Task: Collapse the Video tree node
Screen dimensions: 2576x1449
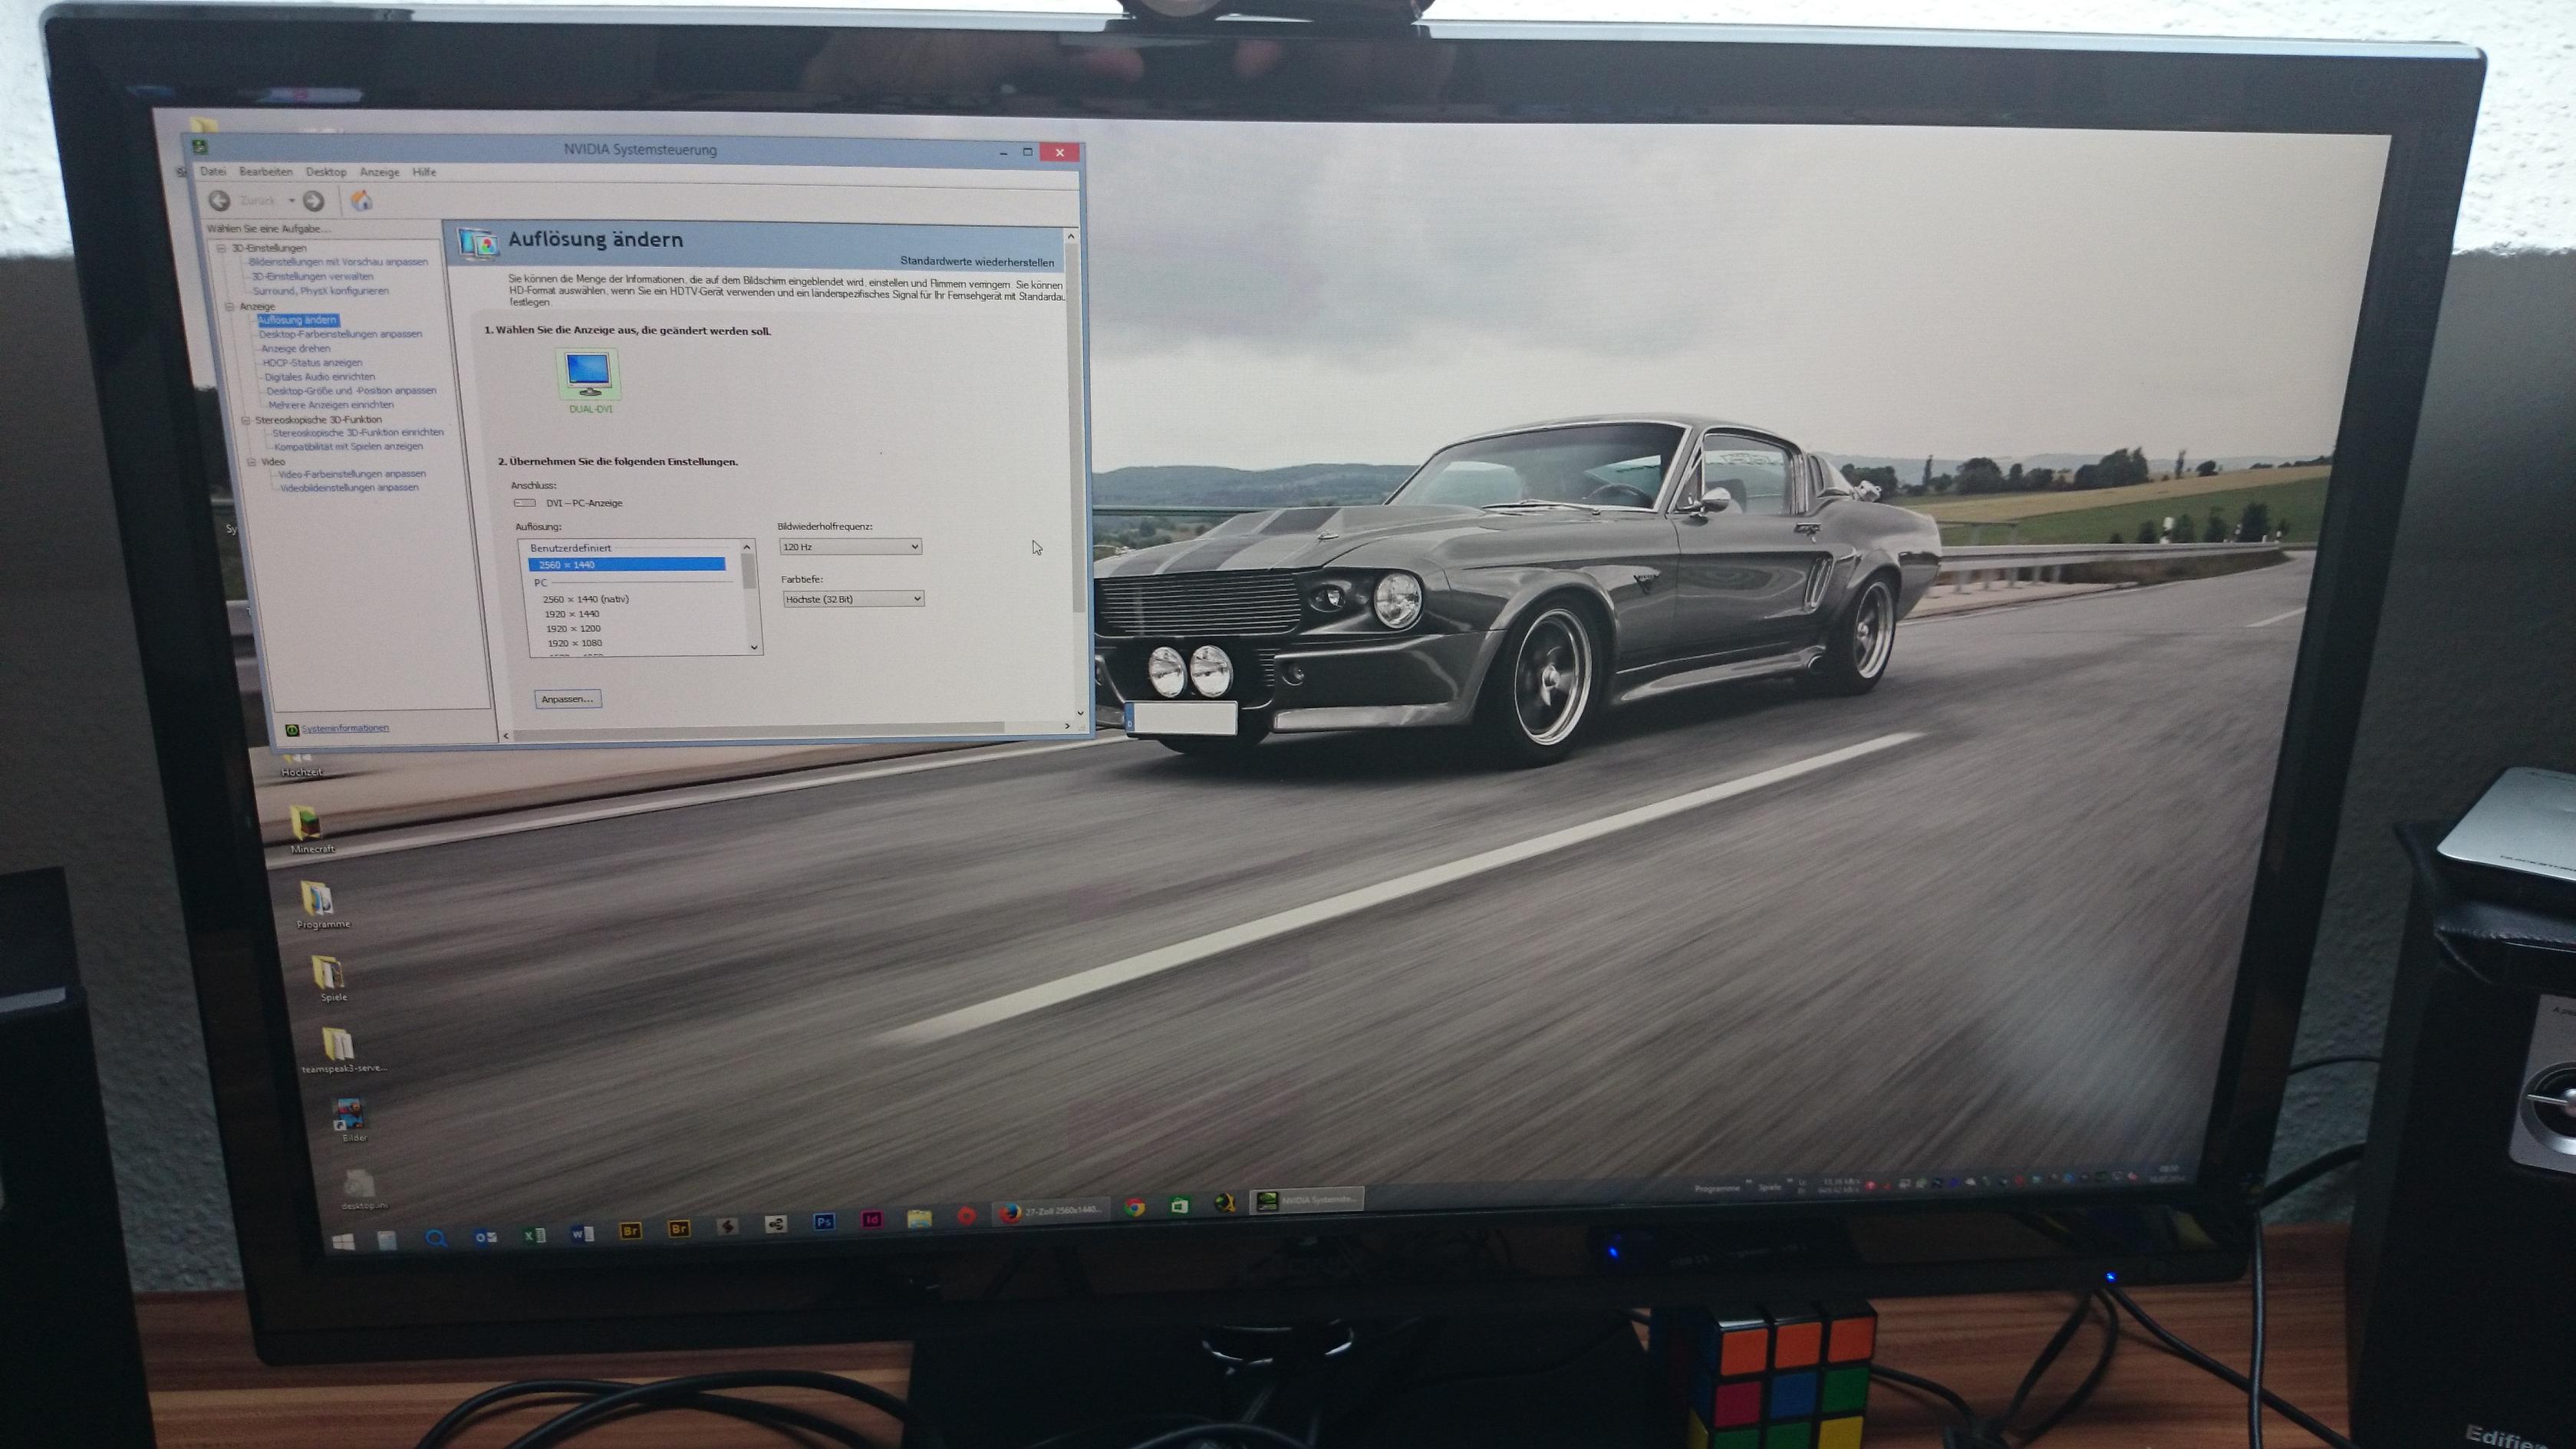Action: tap(252, 462)
